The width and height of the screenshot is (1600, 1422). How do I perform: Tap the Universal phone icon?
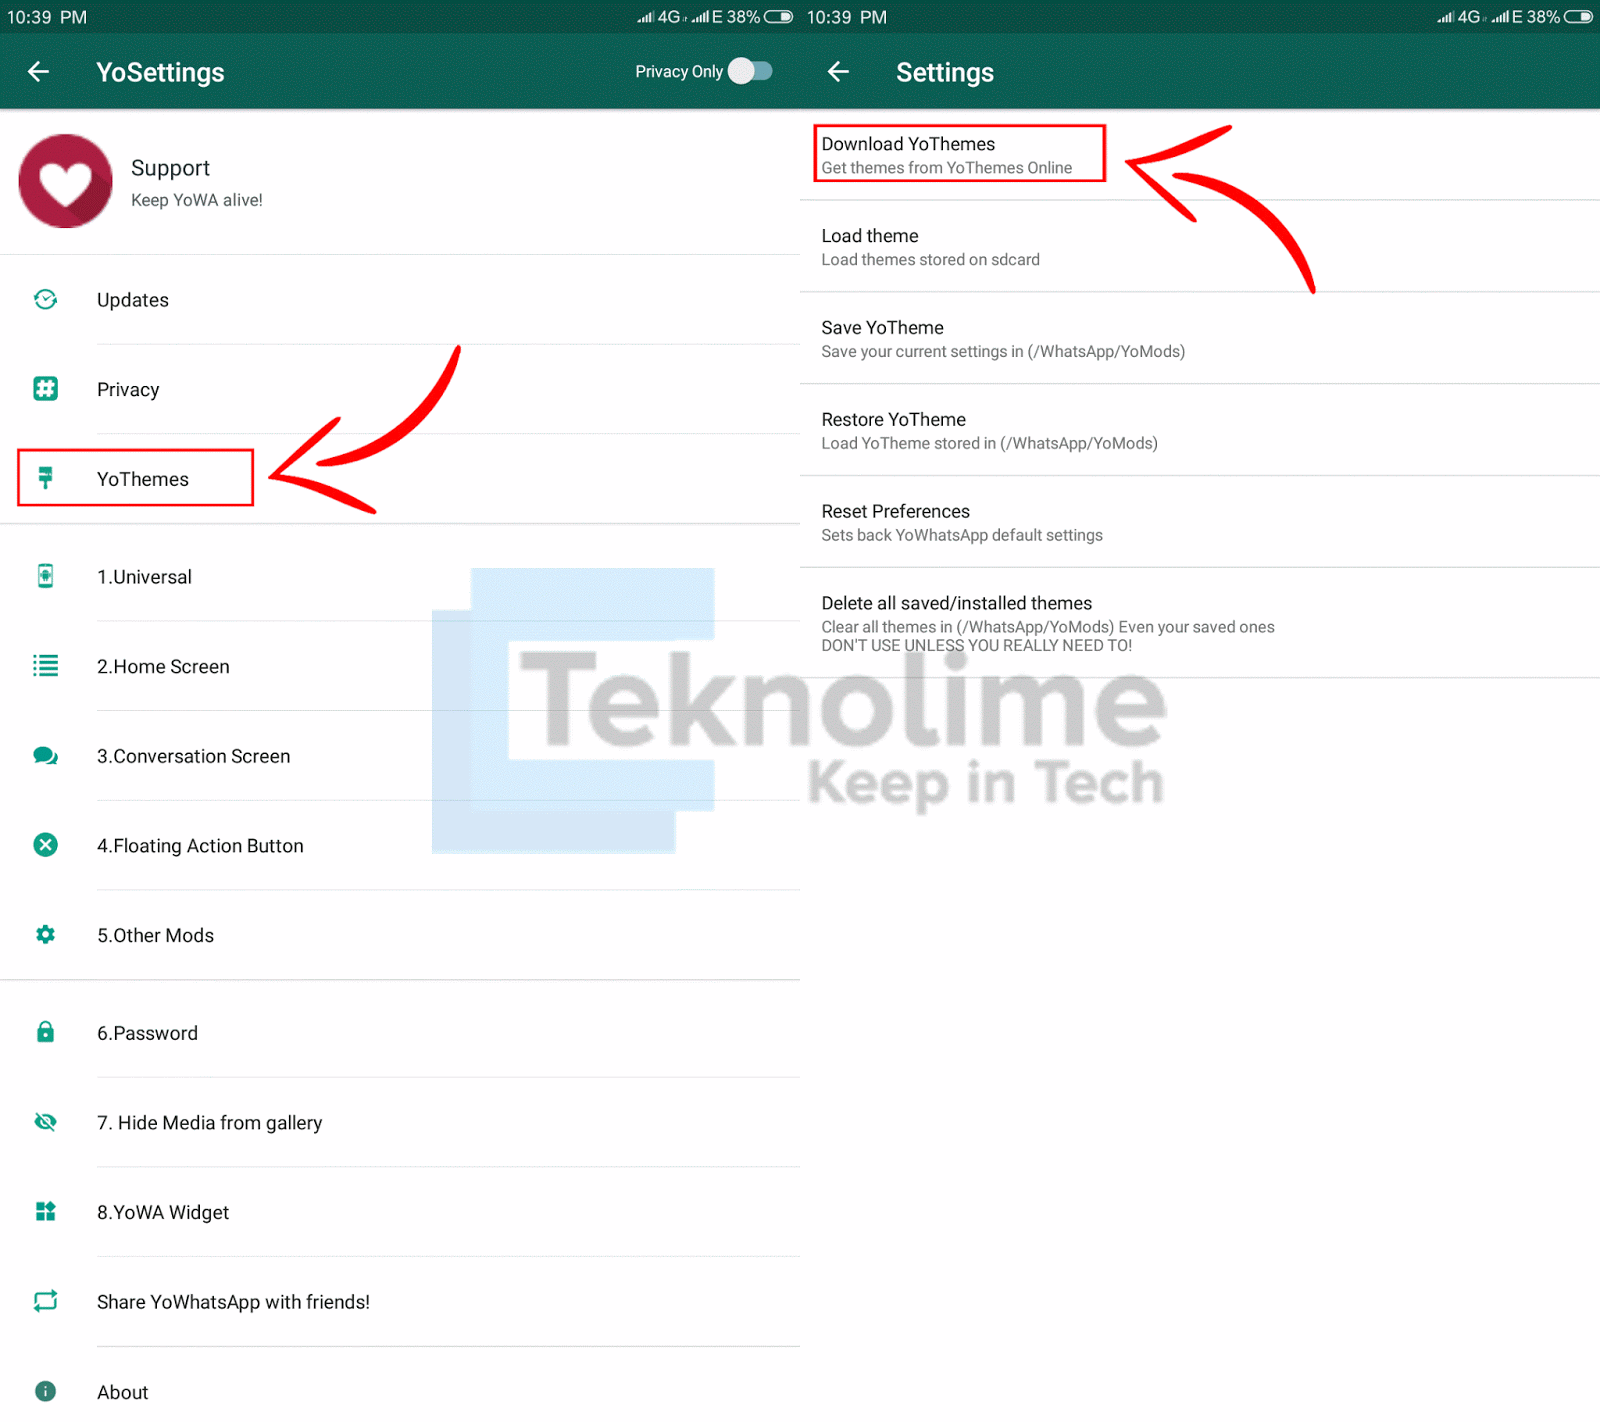click(x=45, y=576)
